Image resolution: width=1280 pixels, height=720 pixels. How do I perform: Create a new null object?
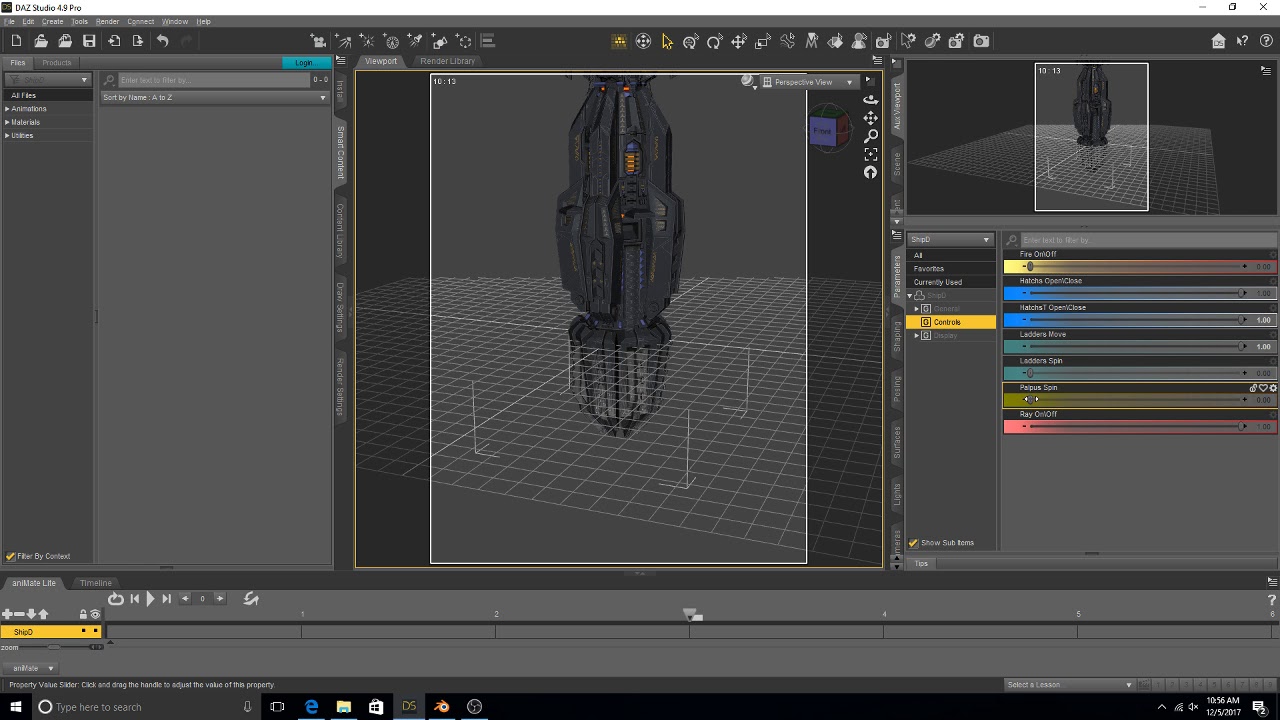464,41
